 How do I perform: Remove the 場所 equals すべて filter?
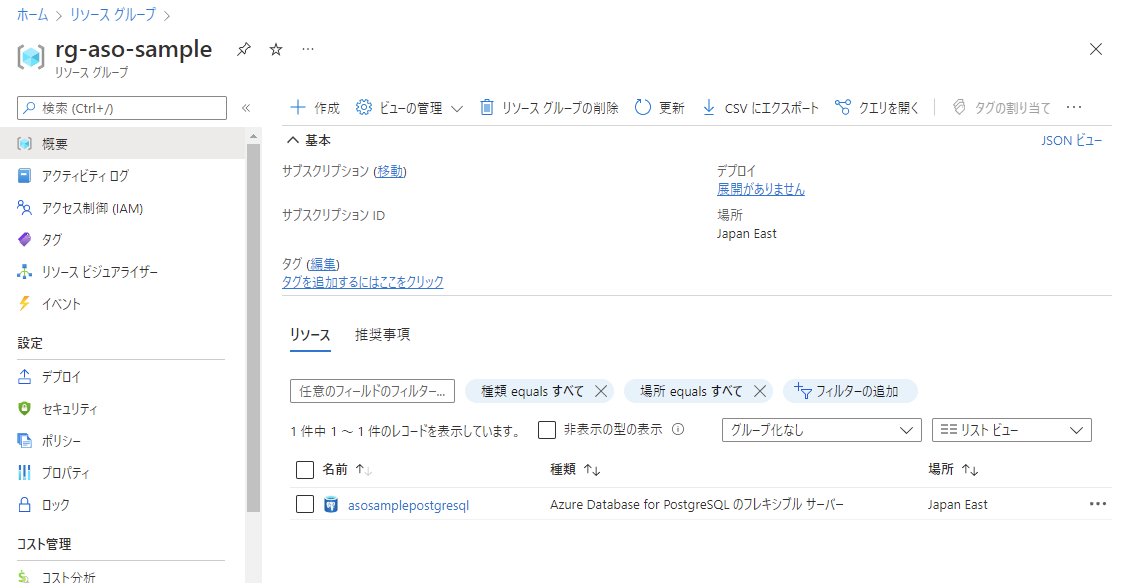click(x=760, y=392)
